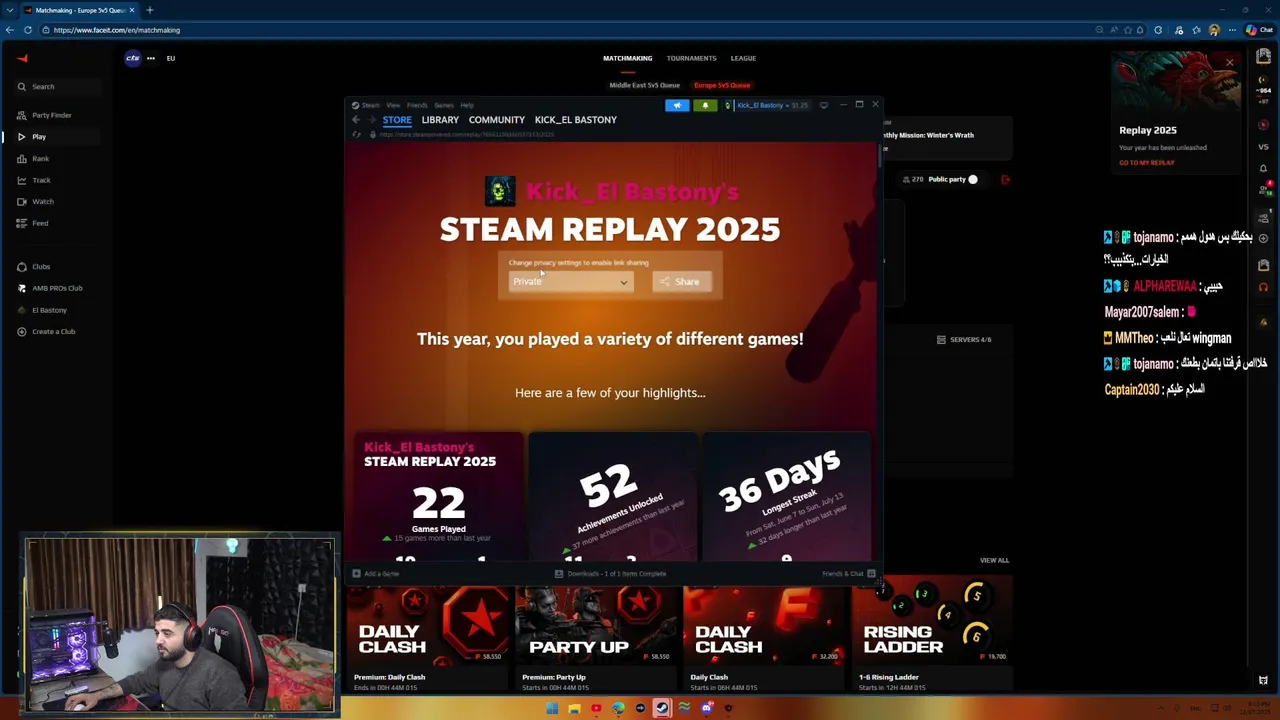Switch to Steam COMMUNITY tab
The image size is (1280, 720).
tap(497, 120)
